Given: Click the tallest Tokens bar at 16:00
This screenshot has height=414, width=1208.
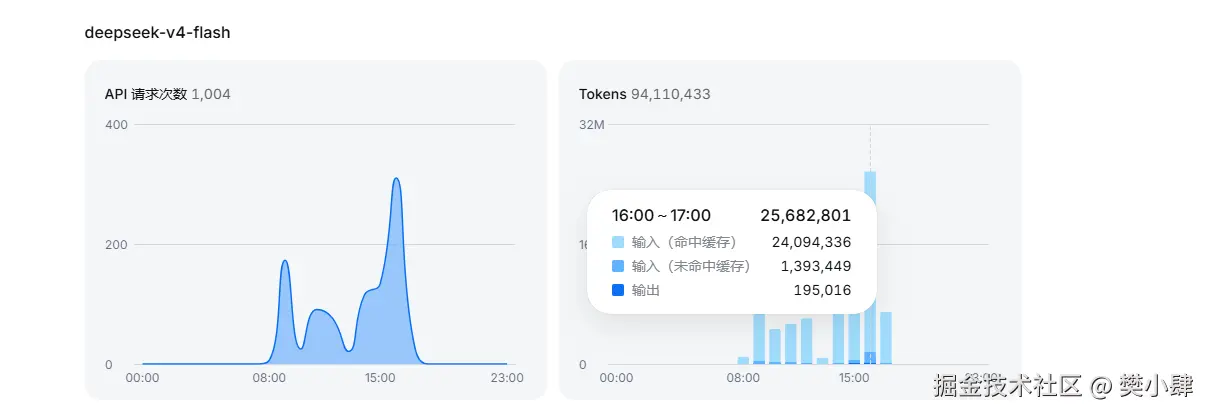Looking at the screenshot, I should [870, 181].
